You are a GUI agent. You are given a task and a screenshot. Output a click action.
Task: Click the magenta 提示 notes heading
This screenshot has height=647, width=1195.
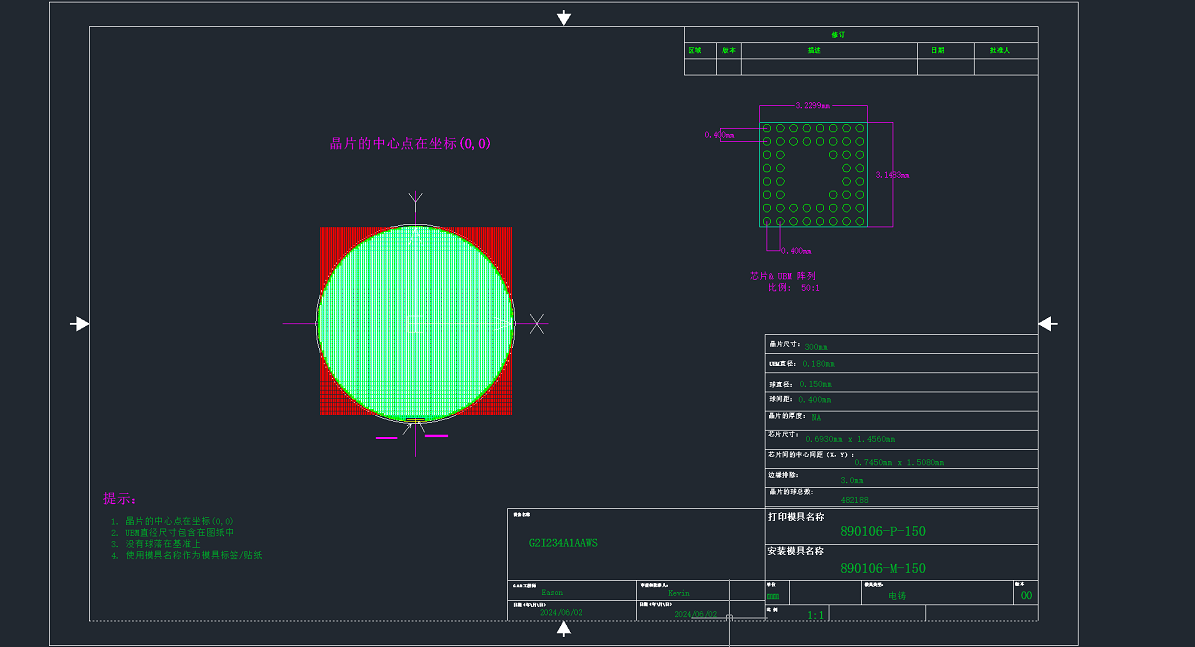click(119, 498)
